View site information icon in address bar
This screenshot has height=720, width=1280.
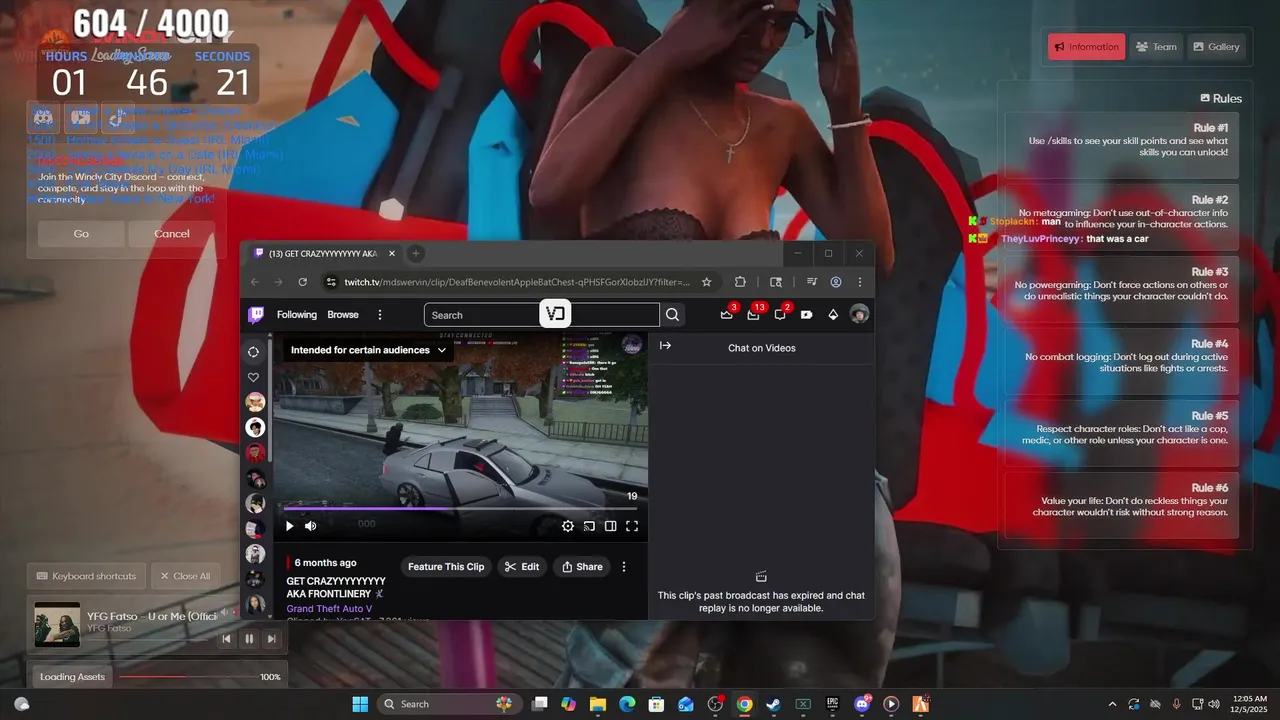click(x=331, y=282)
